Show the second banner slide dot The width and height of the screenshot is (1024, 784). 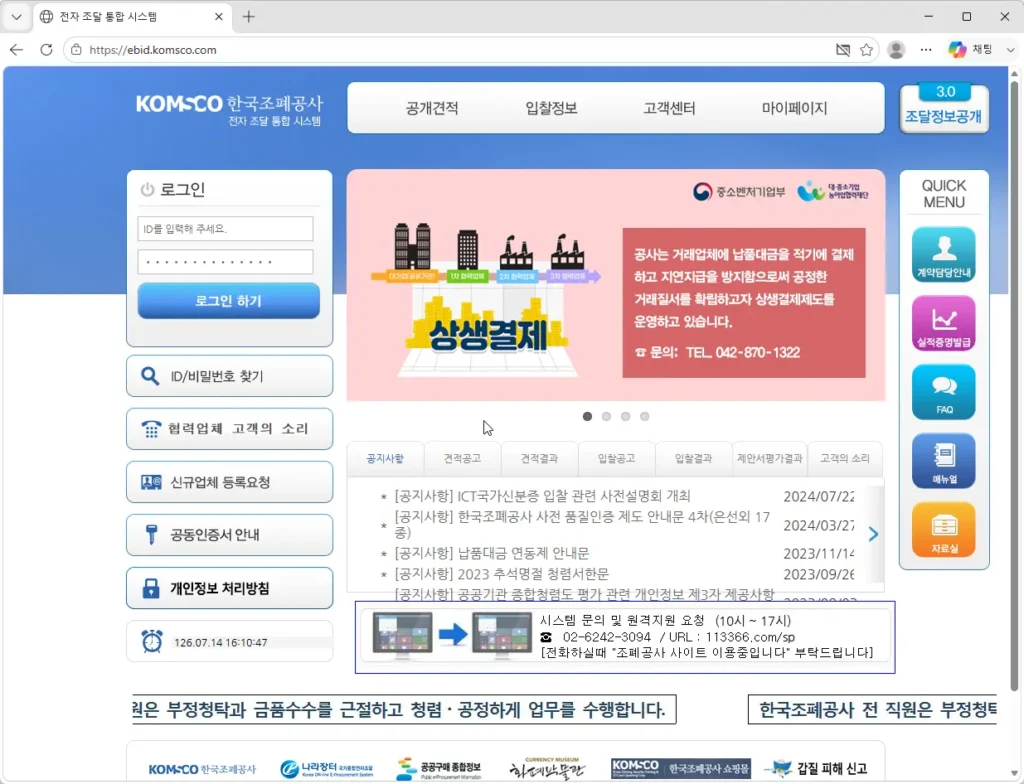606,416
